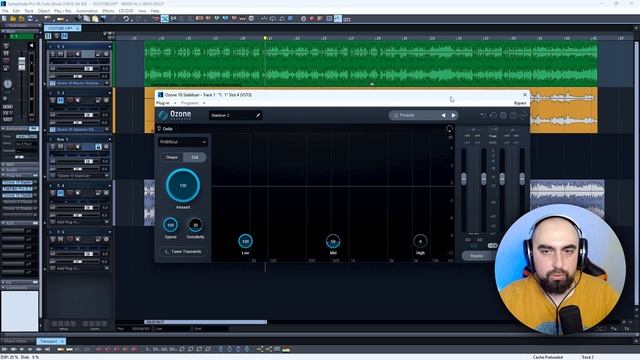Toggle gain link icon under Ozone meters
The height and width of the screenshot is (360, 640).
click(474, 246)
